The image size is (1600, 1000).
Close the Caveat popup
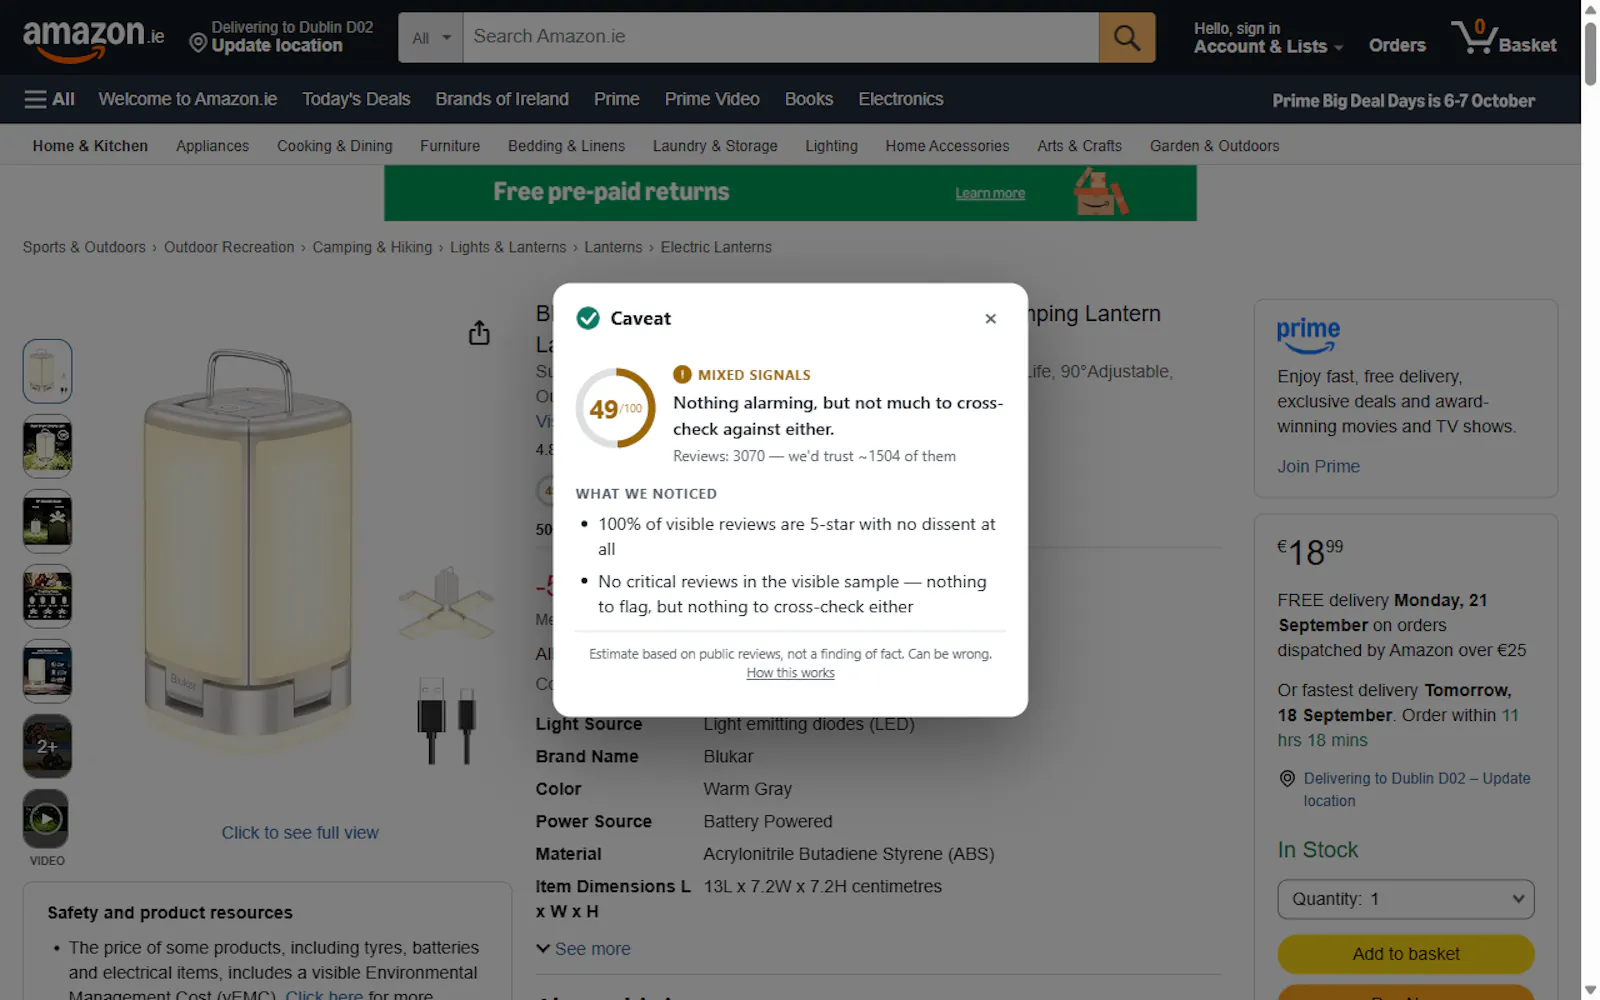pyautogui.click(x=990, y=319)
